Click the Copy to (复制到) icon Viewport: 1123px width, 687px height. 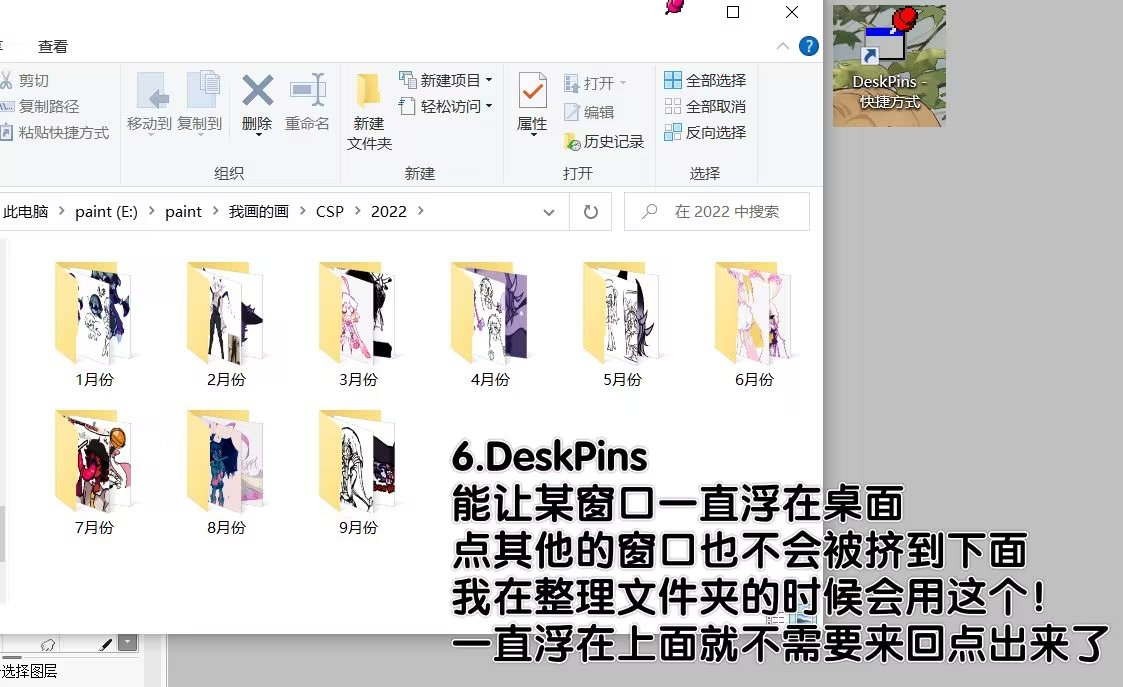click(202, 90)
